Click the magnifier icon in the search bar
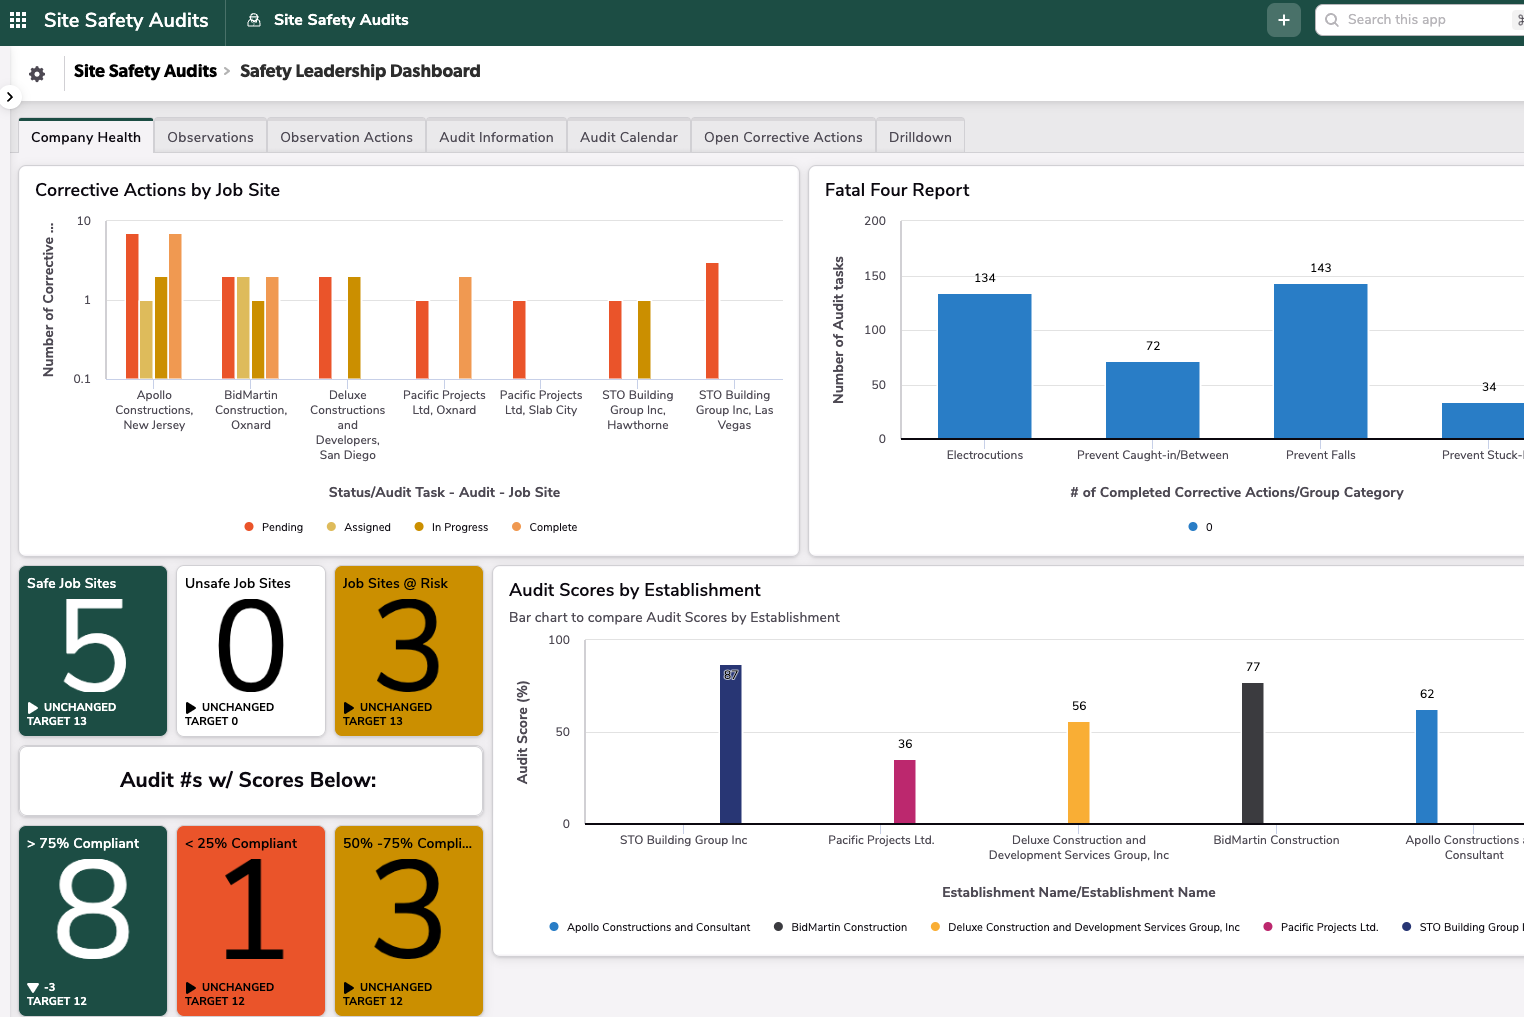Viewport: 1524px width, 1017px height. tap(1331, 19)
